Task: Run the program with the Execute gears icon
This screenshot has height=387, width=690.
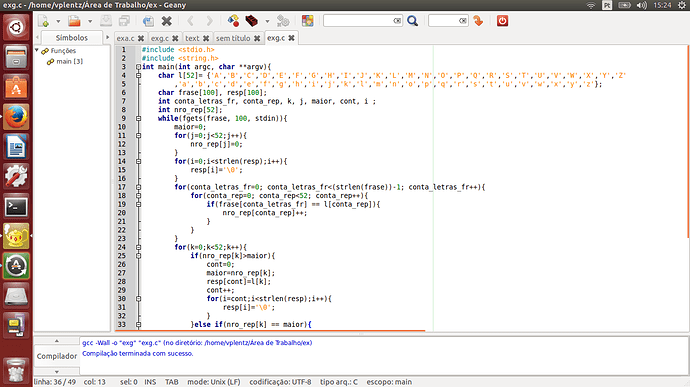Action: (283, 21)
